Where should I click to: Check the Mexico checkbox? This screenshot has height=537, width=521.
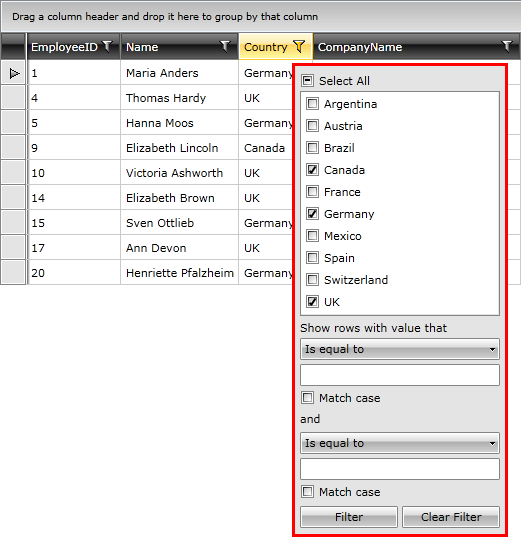coord(312,236)
